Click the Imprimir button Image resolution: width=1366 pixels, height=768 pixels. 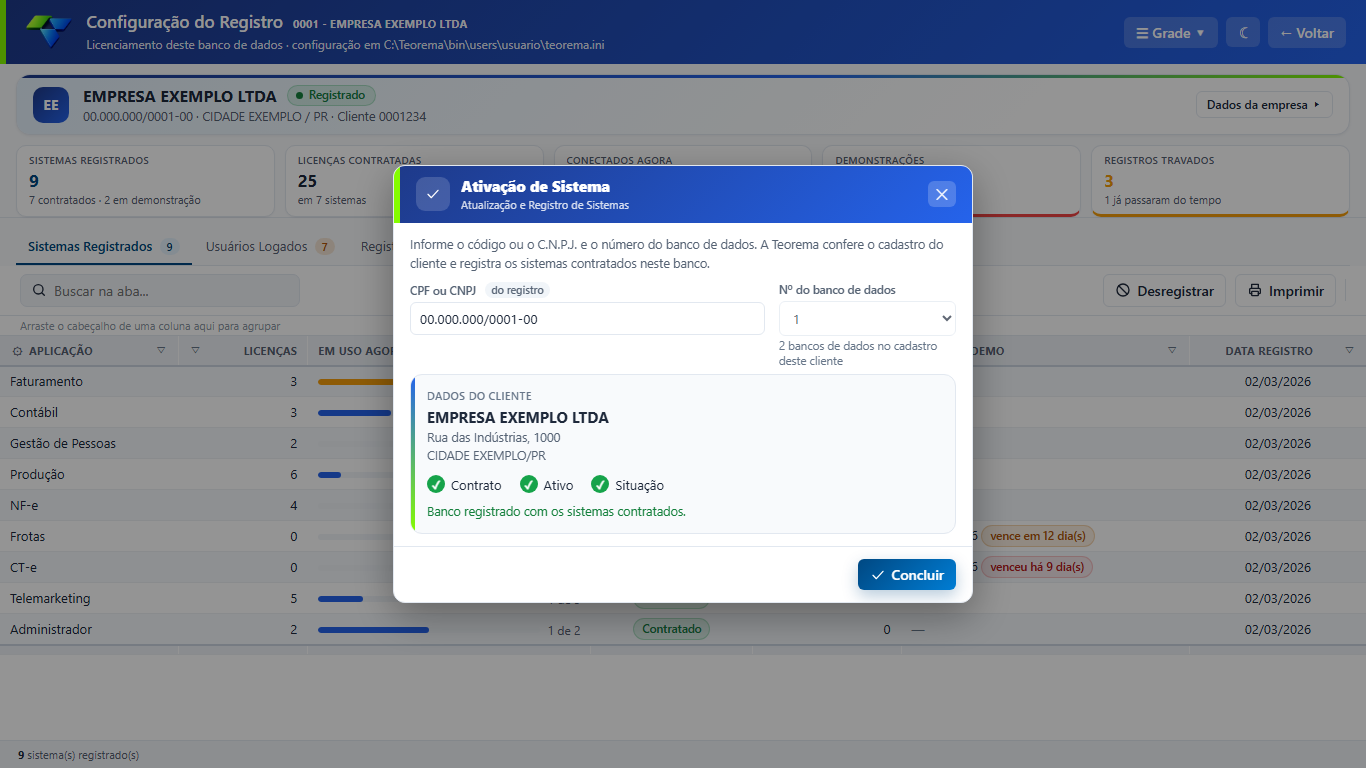pos(1286,291)
